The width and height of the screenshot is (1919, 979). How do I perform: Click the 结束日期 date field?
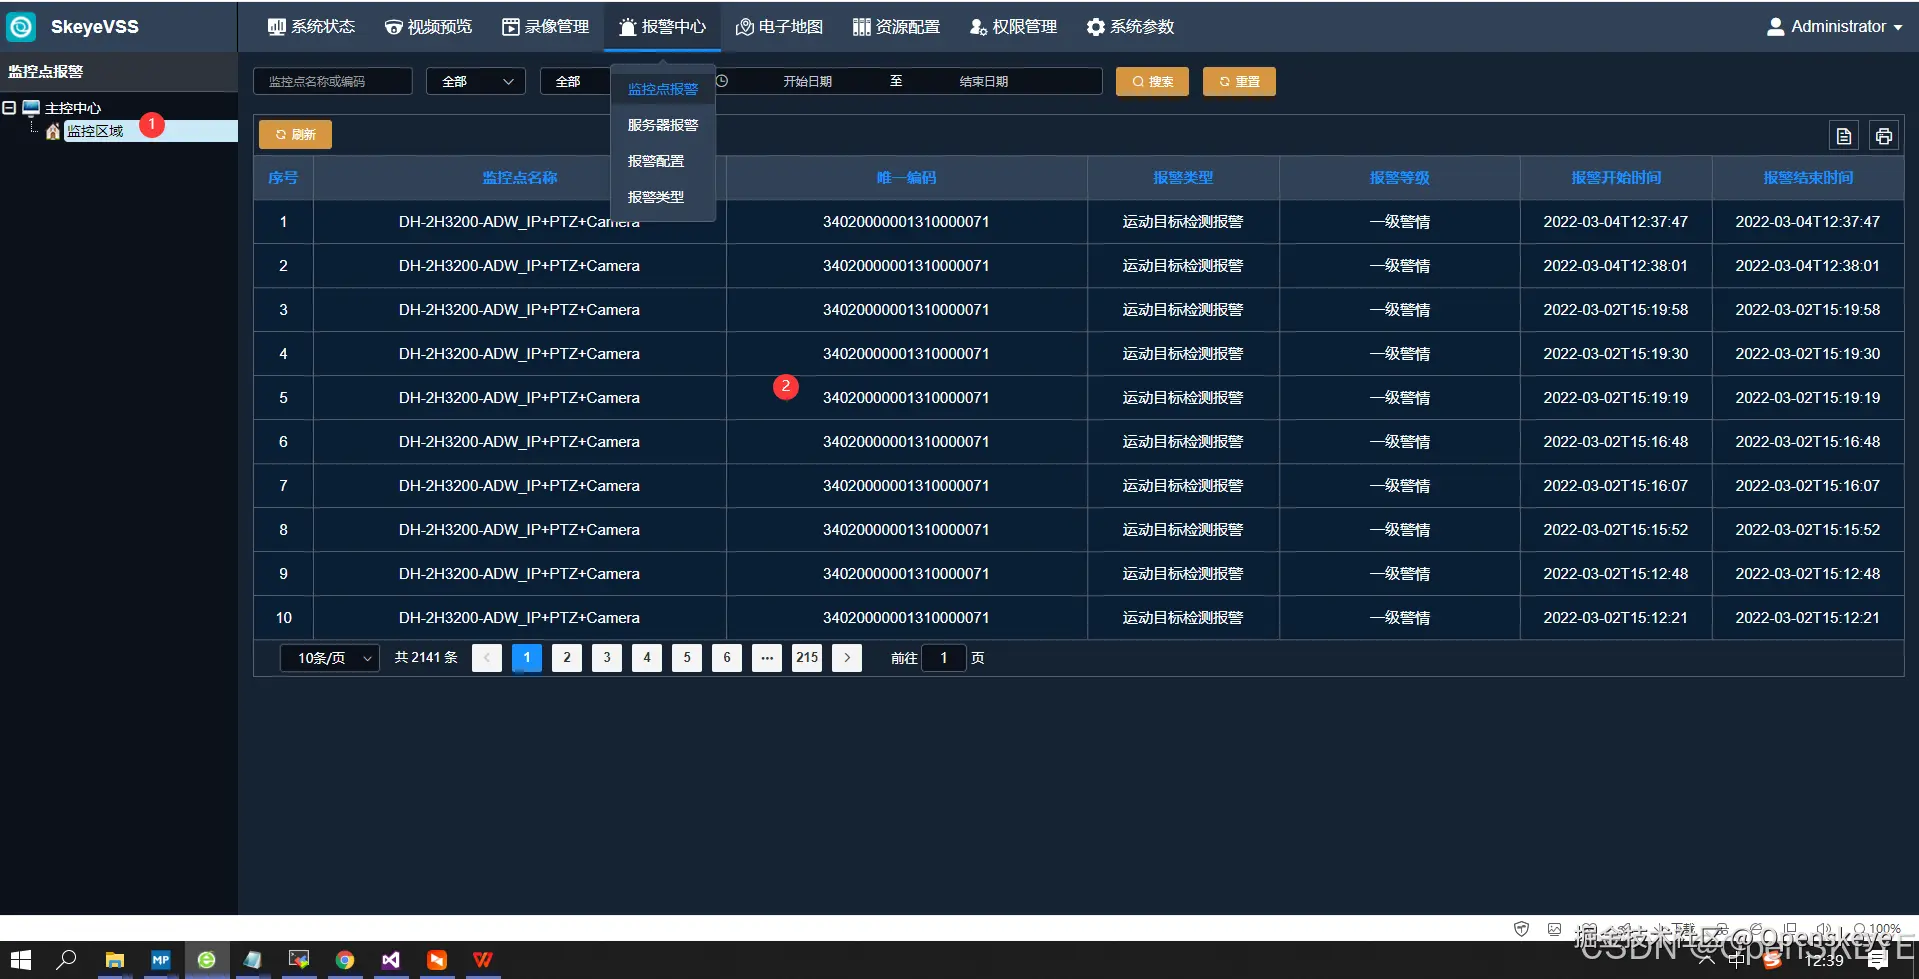point(984,81)
